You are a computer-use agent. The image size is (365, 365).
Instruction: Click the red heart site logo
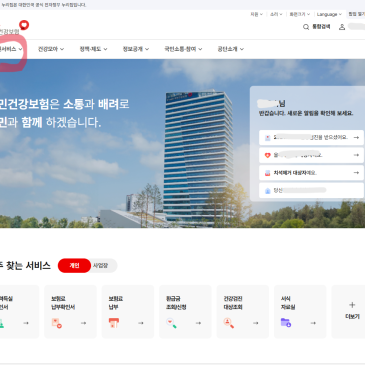[x=24, y=25]
